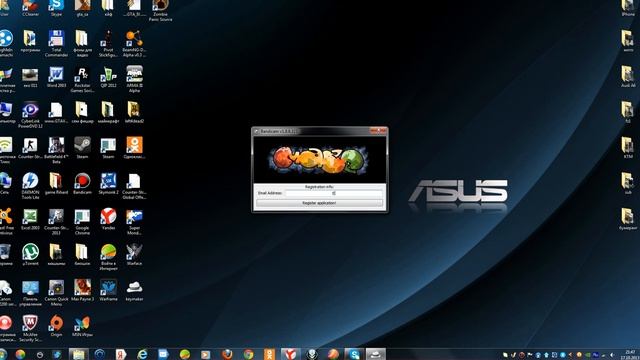Select the Max Payne 3 shortcut
640x360 pixels.
(x=82, y=291)
